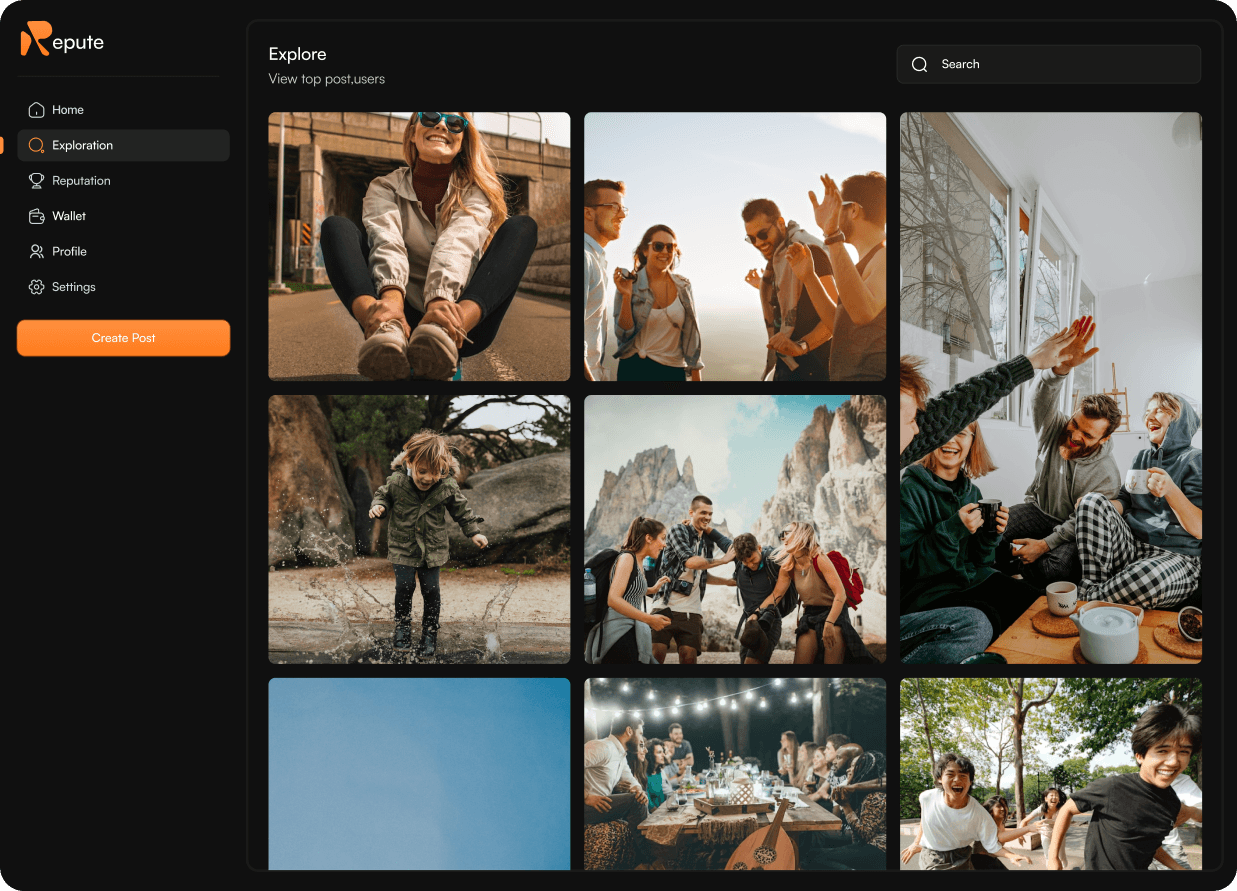Open Settings using the gear icon
Screen dimensions: 1237x891
coord(36,287)
